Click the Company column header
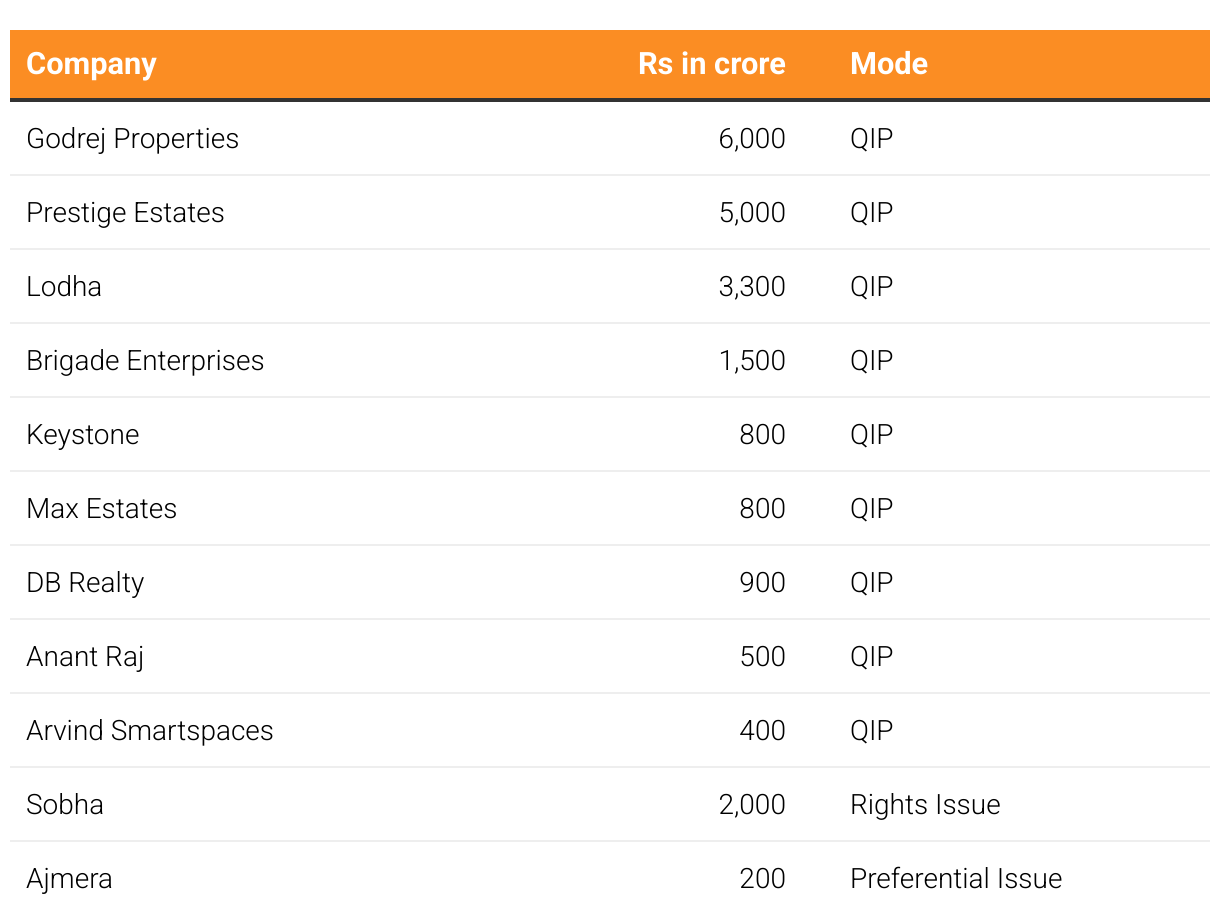The height and width of the screenshot is (924, 1220). point(91,64)
